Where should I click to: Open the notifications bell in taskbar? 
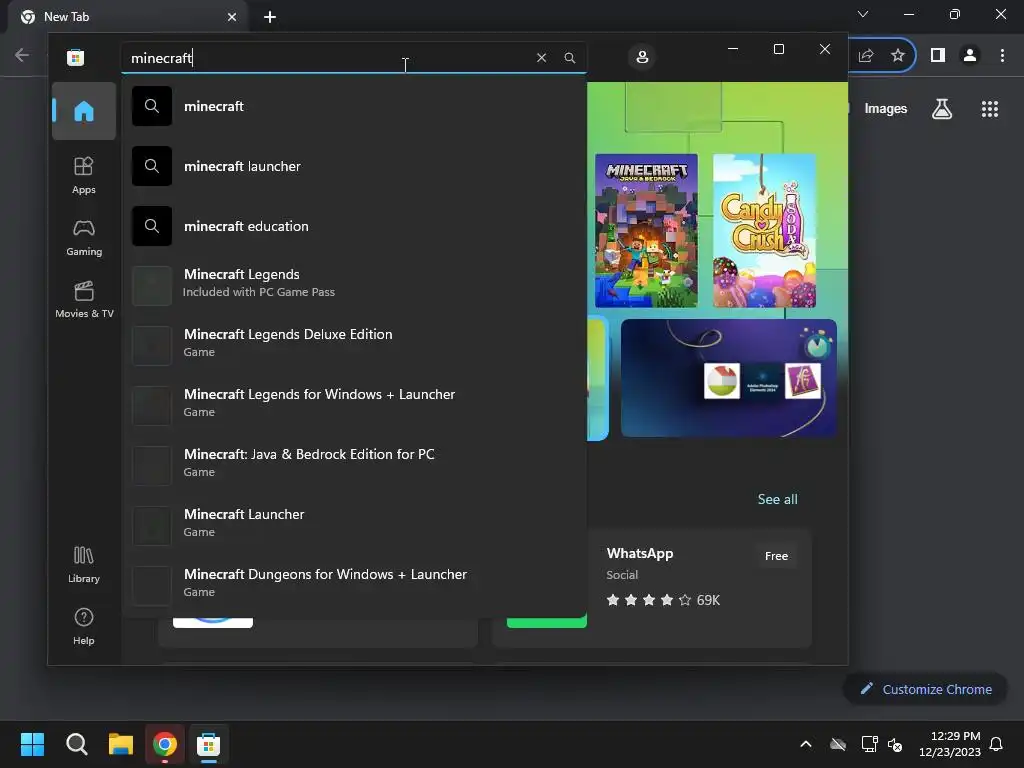[996, 744]
